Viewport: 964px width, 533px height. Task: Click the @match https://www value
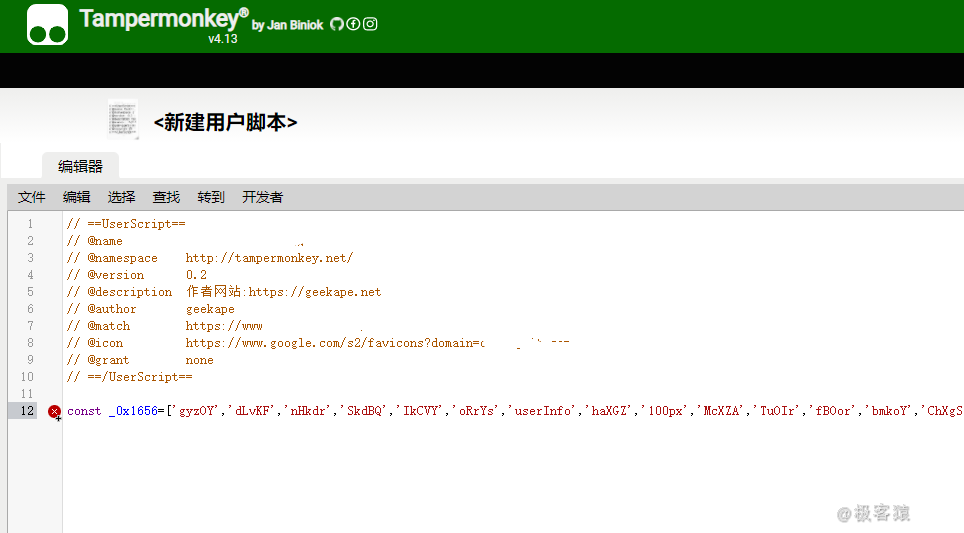(224, 326)
